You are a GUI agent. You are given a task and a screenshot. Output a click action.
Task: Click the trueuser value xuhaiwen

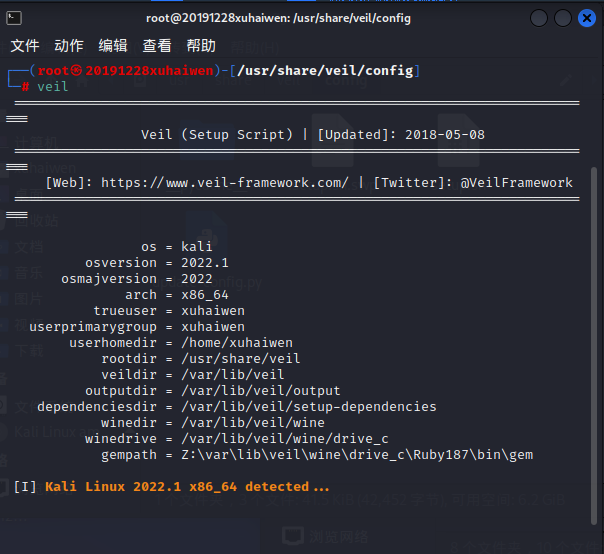click(213, 311)
